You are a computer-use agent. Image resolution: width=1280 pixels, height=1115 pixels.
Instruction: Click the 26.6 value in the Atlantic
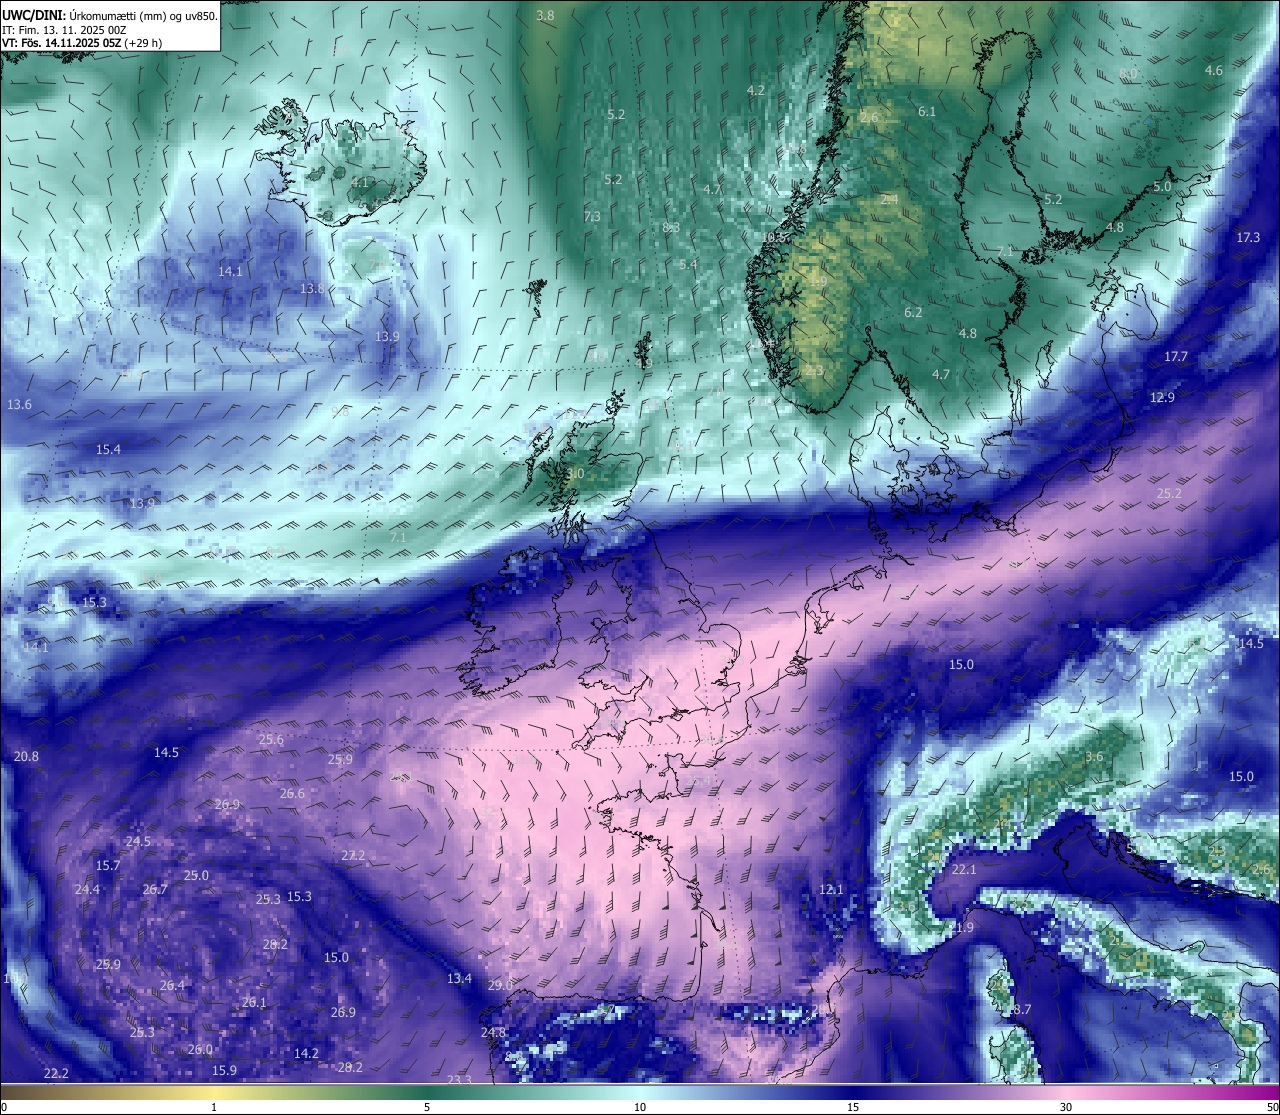coord(292,794)
